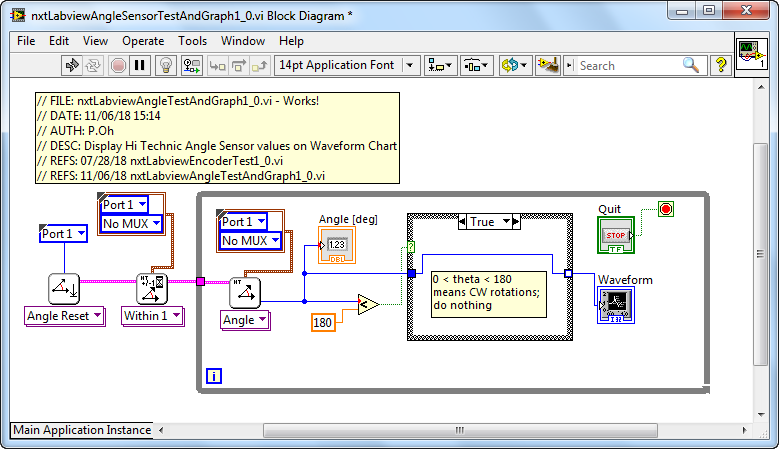Toggle Highlight Execution lightbulb
Screen dimensions: 779x449
(x=166, y=66)
